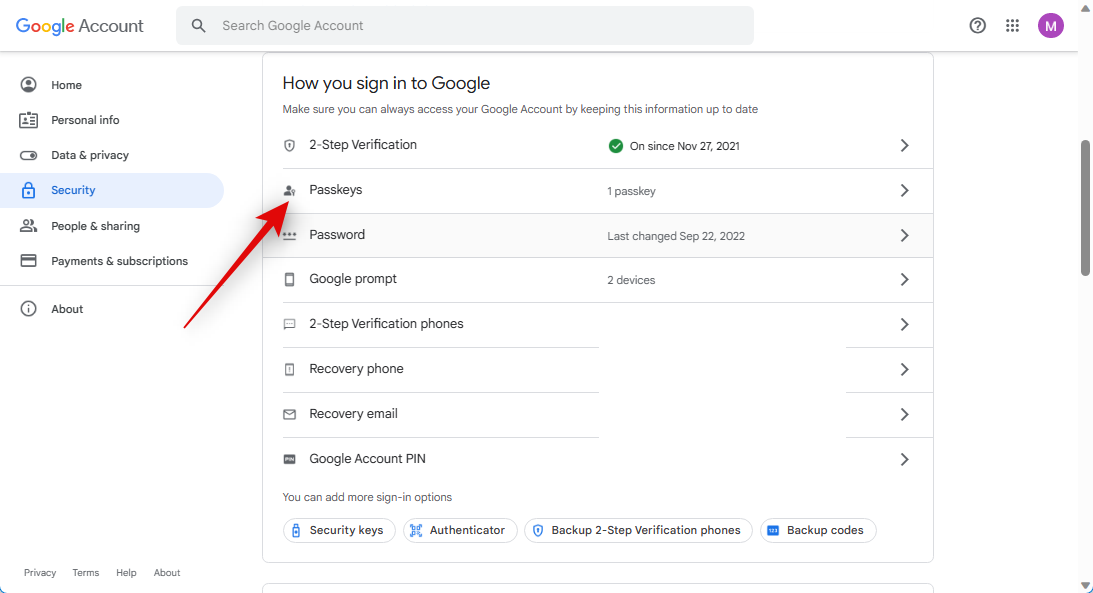The width and height of the screenshot is (1093, 593).
Task: Open the About footer link
Action: tap(167, 573)
